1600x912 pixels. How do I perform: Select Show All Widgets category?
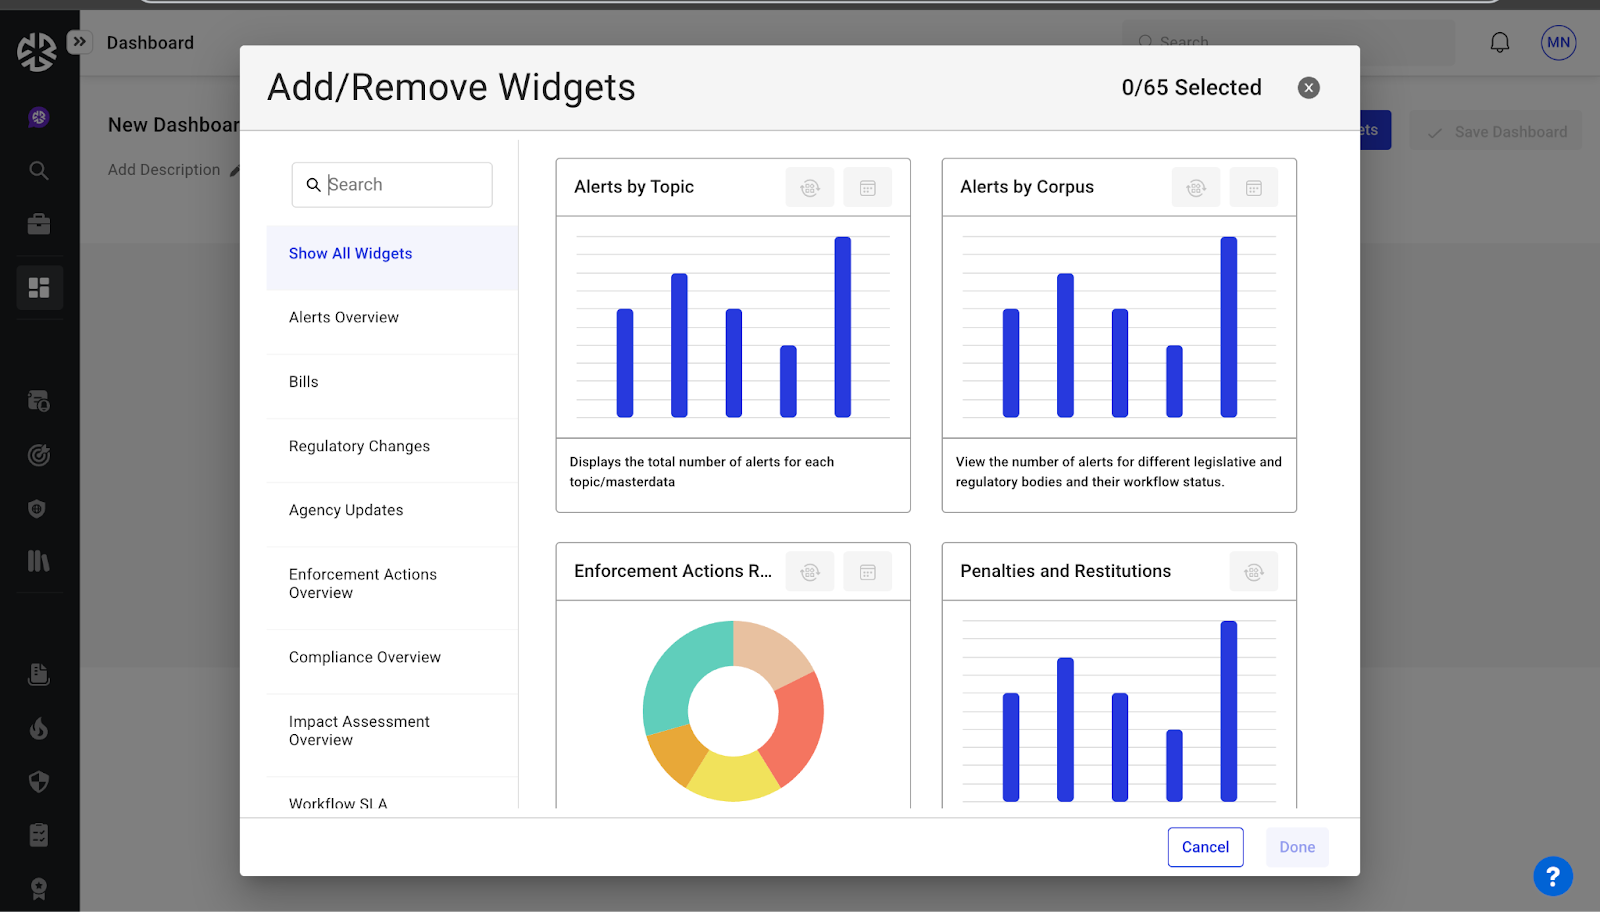351,254
